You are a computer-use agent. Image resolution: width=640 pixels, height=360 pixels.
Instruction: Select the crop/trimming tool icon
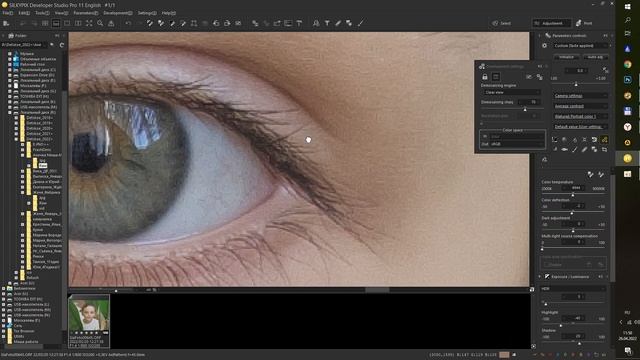point(194,23)
